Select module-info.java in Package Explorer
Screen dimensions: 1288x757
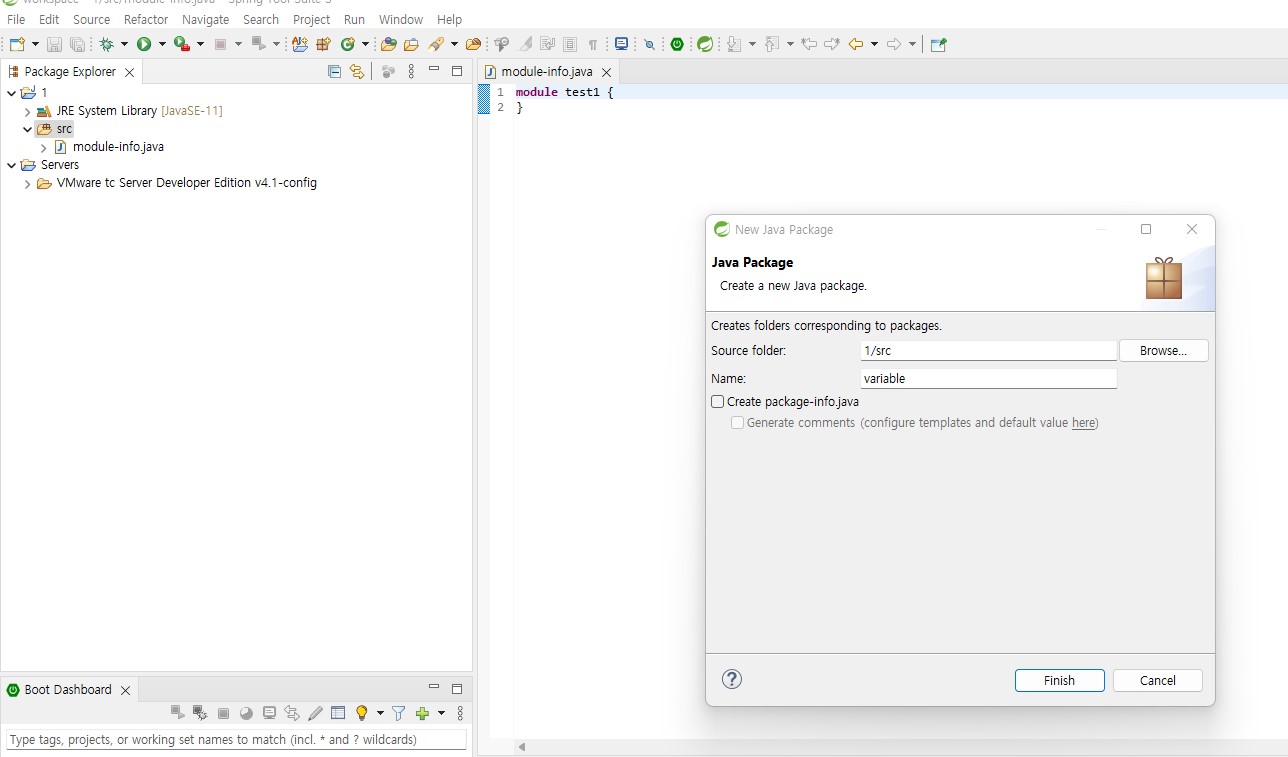coord(118,147)
